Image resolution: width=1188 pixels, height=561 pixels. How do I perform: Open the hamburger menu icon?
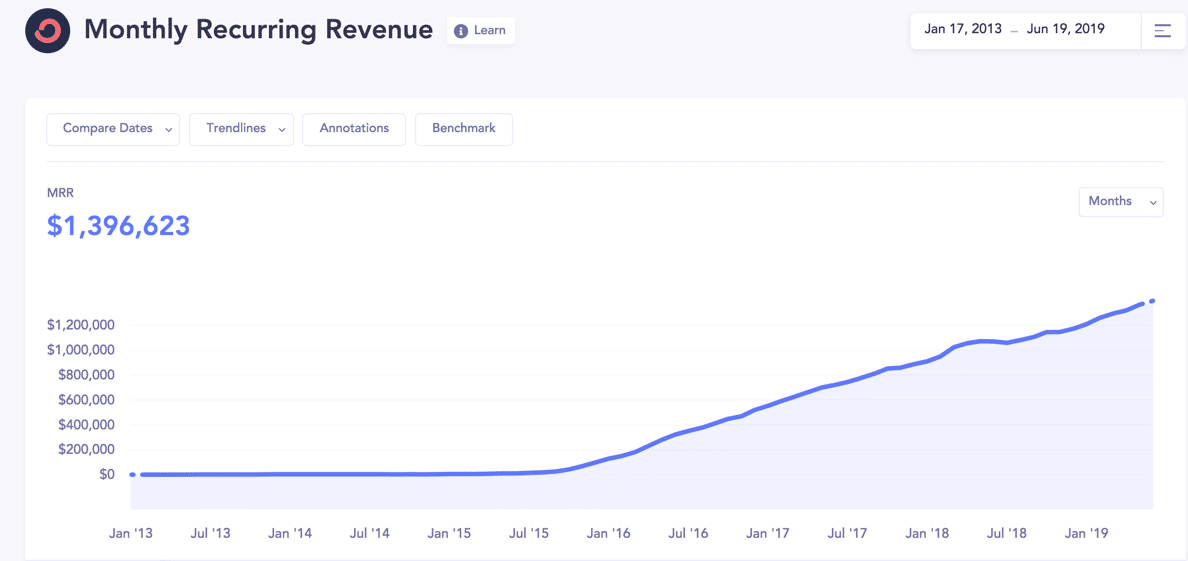(1163, 31)
